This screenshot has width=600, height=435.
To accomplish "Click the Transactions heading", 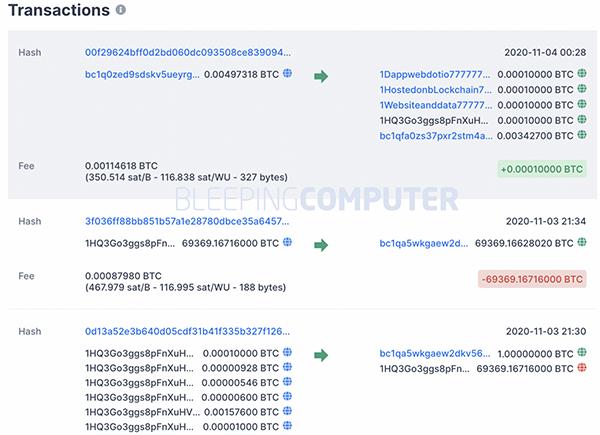I will click(59, 10).
